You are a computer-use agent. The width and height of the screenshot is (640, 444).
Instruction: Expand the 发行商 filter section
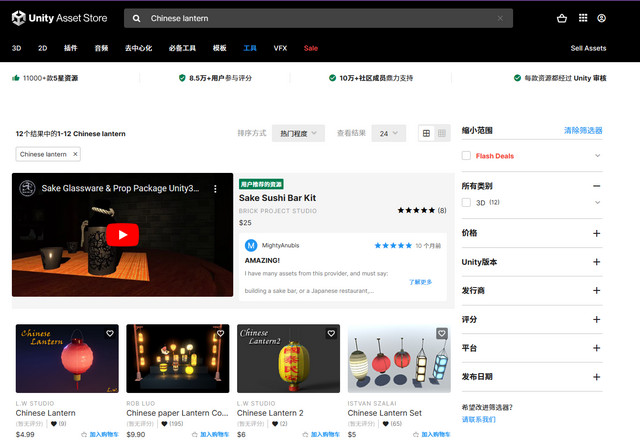click(596, 291)
